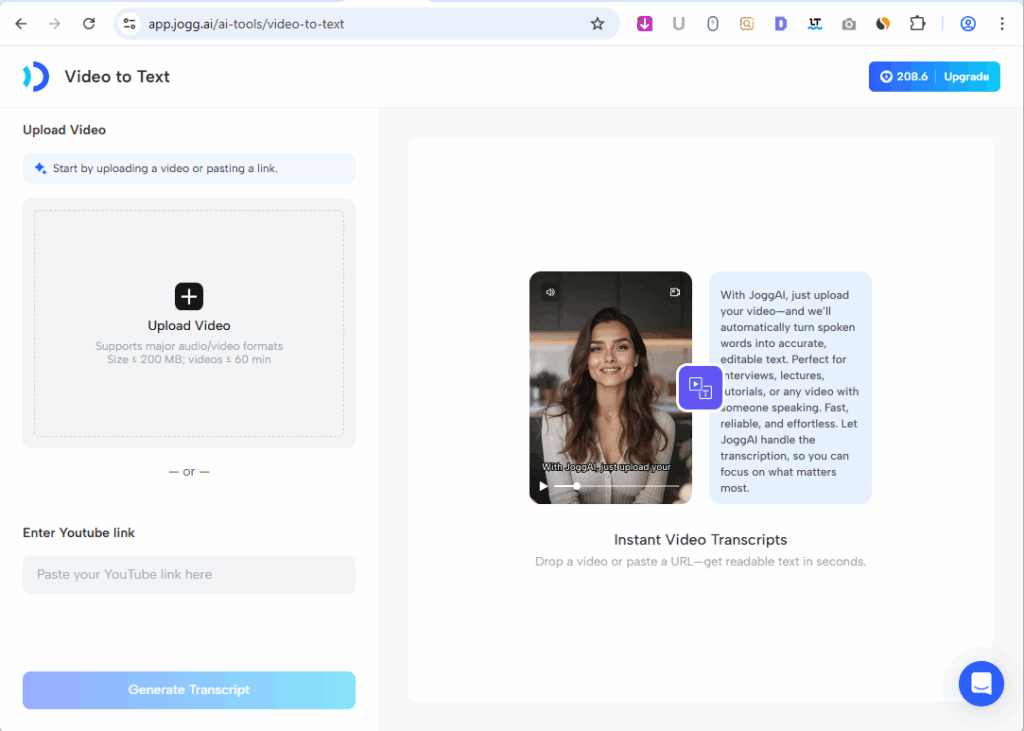
Task: Click the purple video-to-text badge icon
Action: tap(700, 388)
